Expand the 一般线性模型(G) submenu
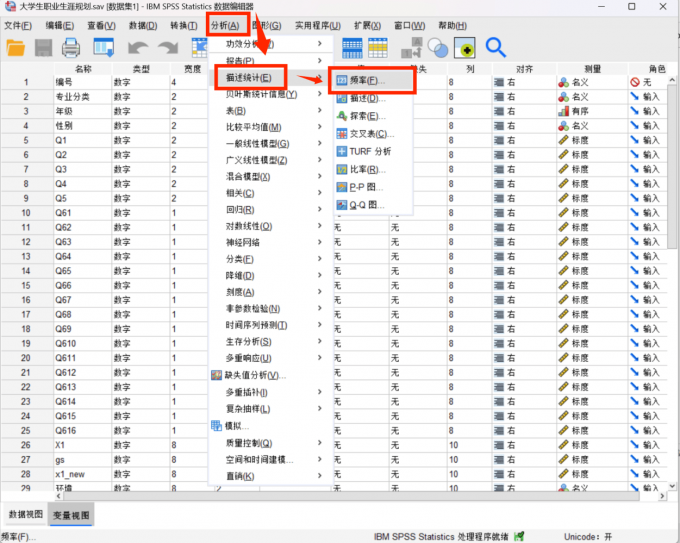The image size is (680, 543). [271, 144]
